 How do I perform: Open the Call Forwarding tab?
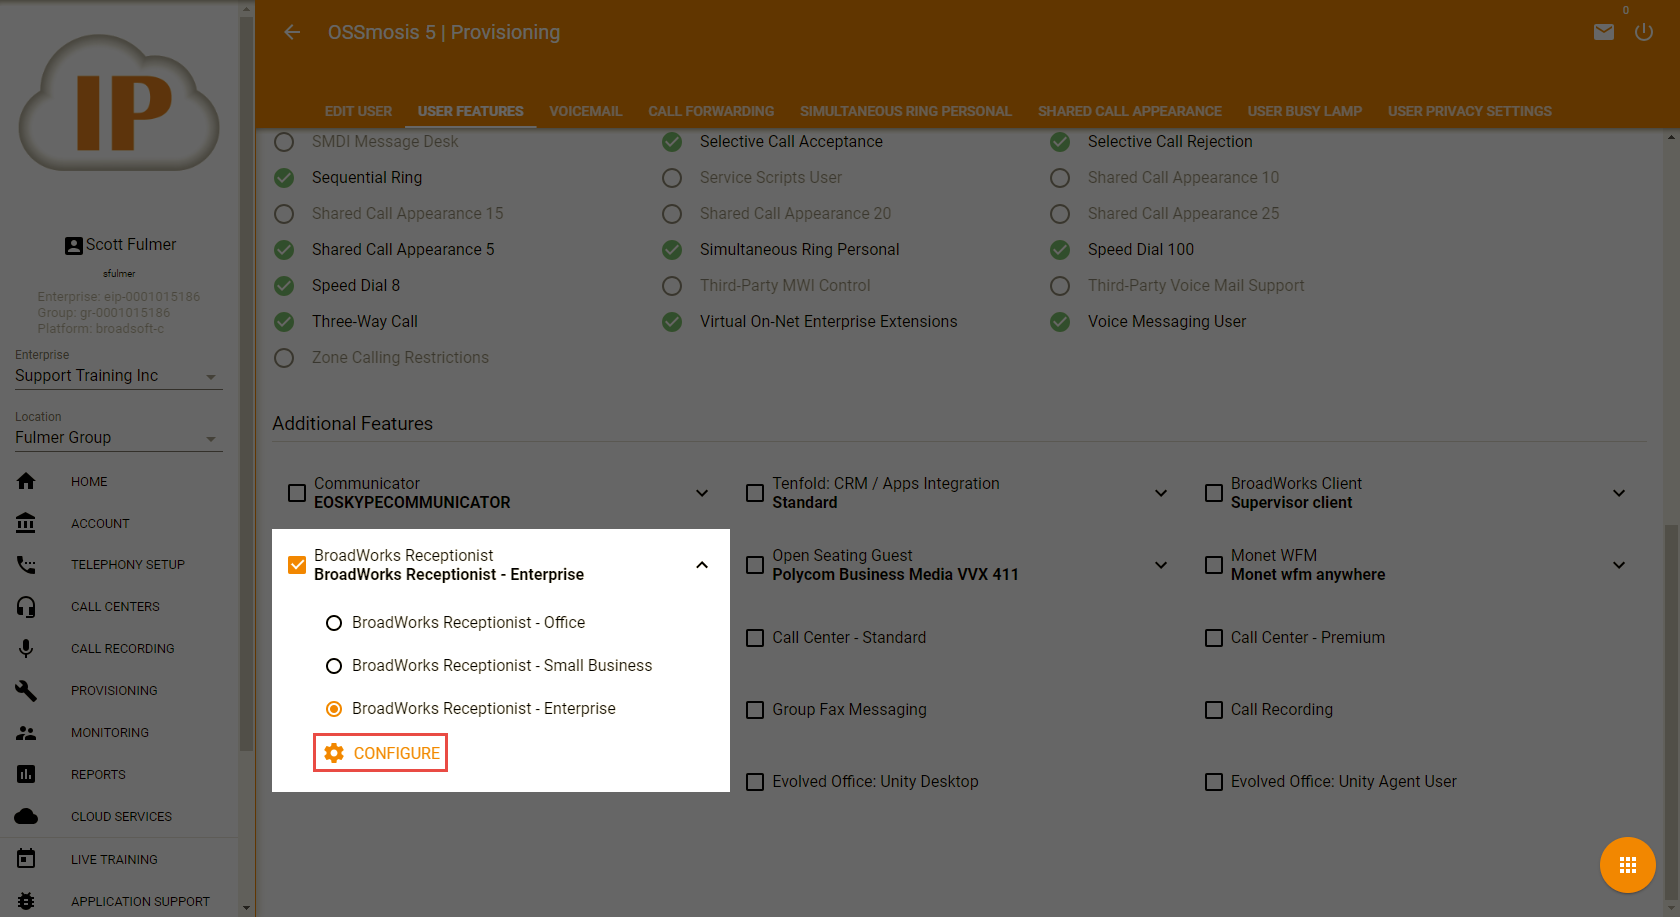tap(710, 111)
